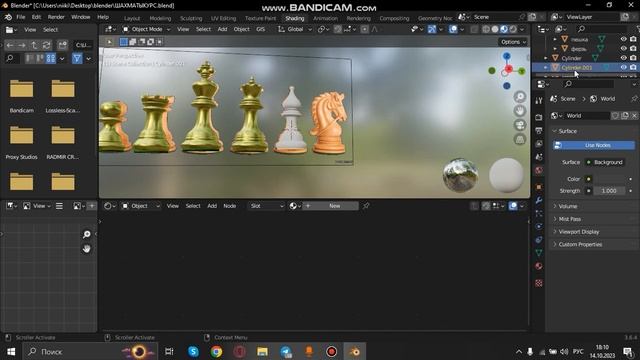The image size is (640, 360).
Task: Open the Output properties tab
Action: [x=539, y=131]
